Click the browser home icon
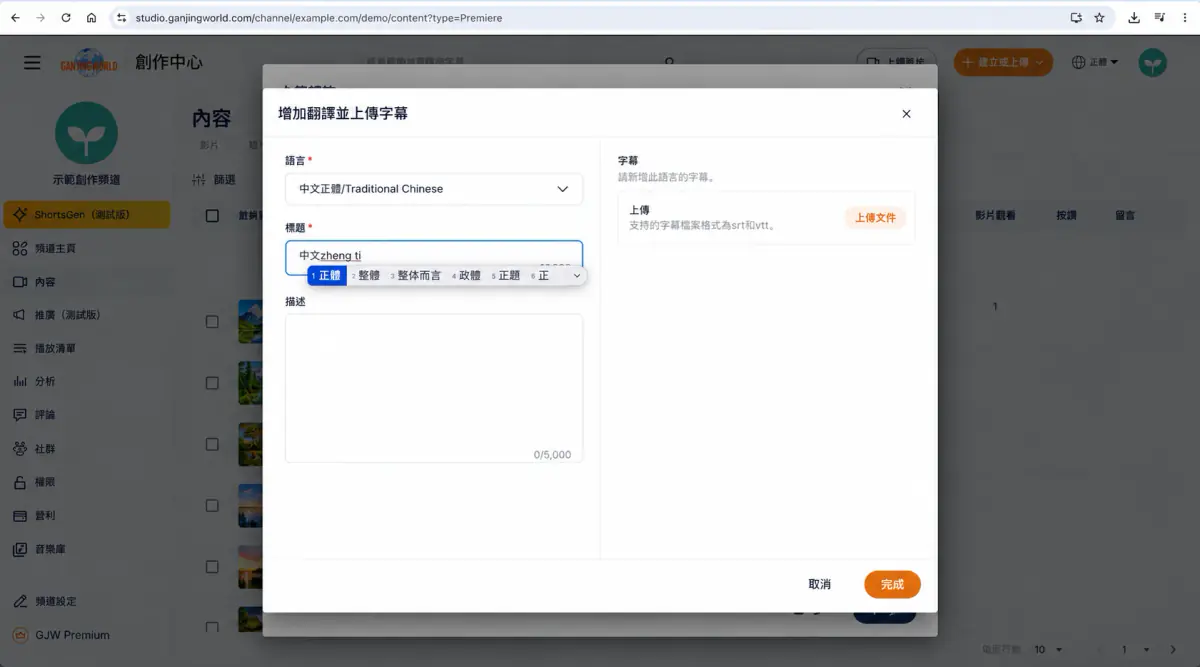 (91, 18)
